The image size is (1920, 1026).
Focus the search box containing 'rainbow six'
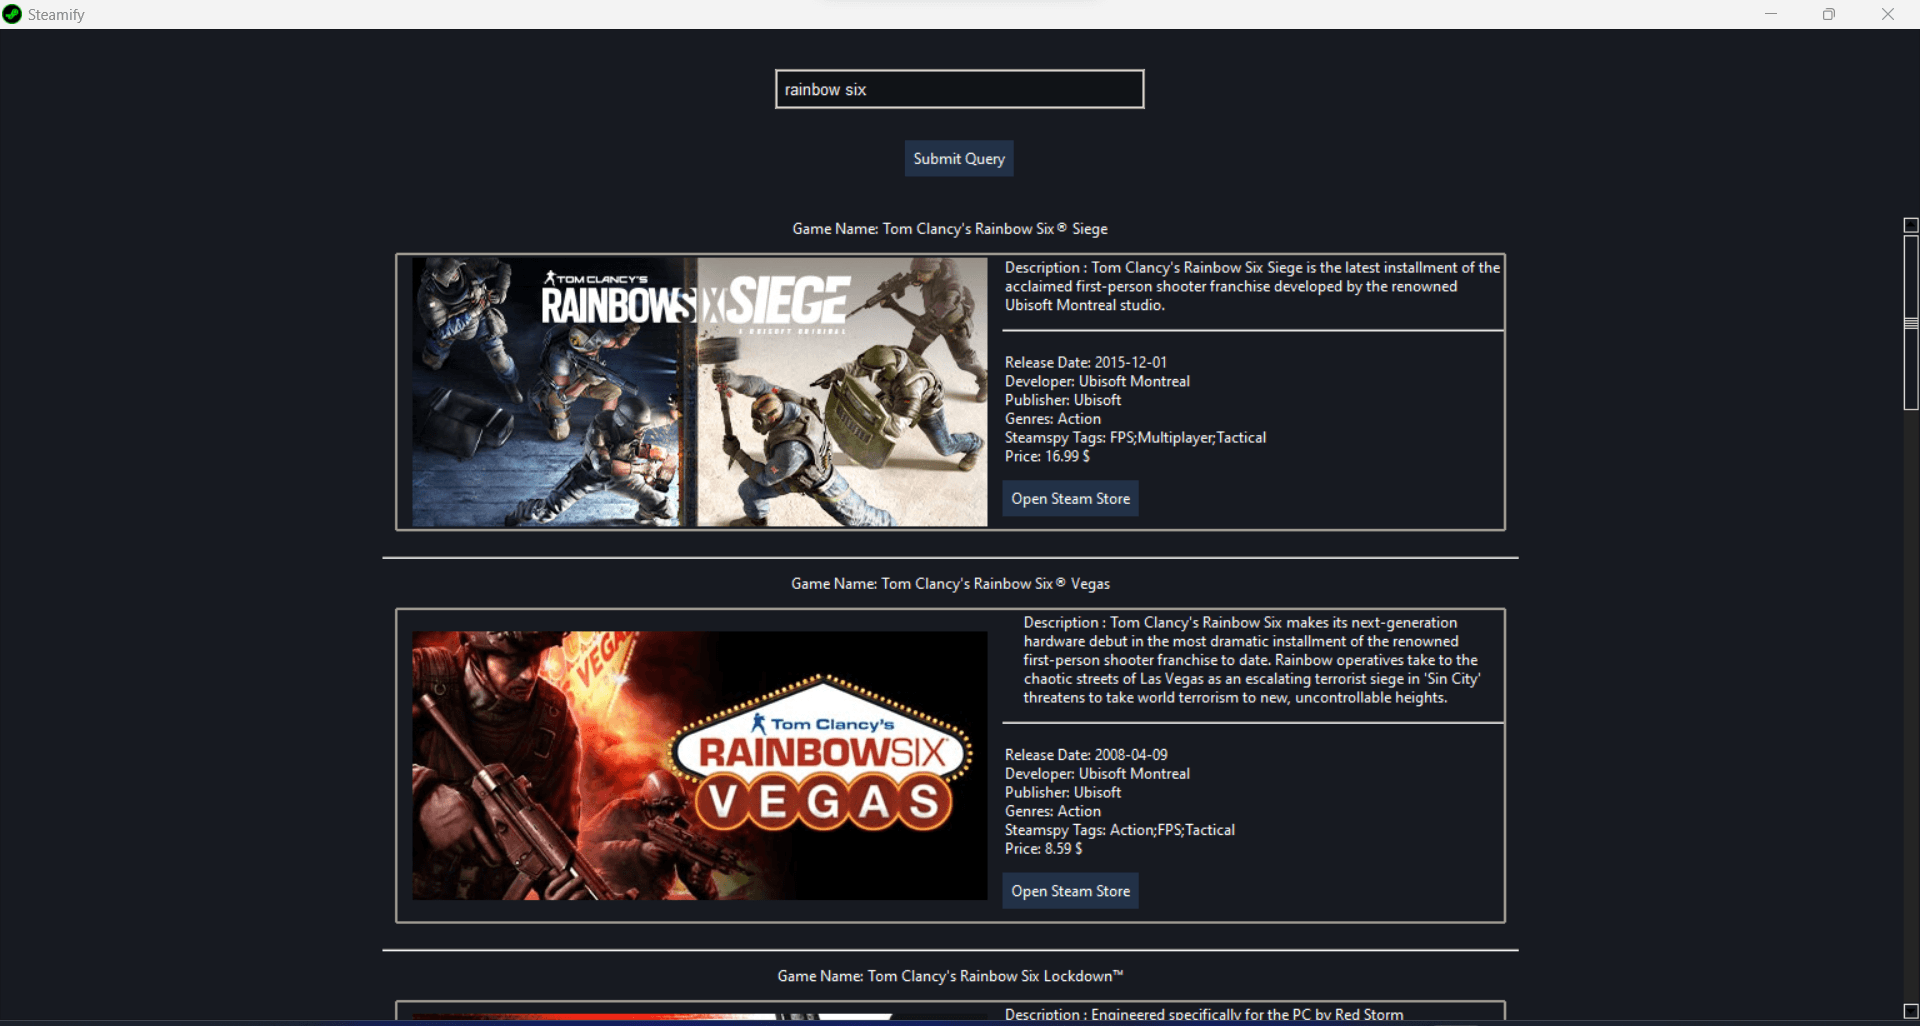[x=959, y=89]
